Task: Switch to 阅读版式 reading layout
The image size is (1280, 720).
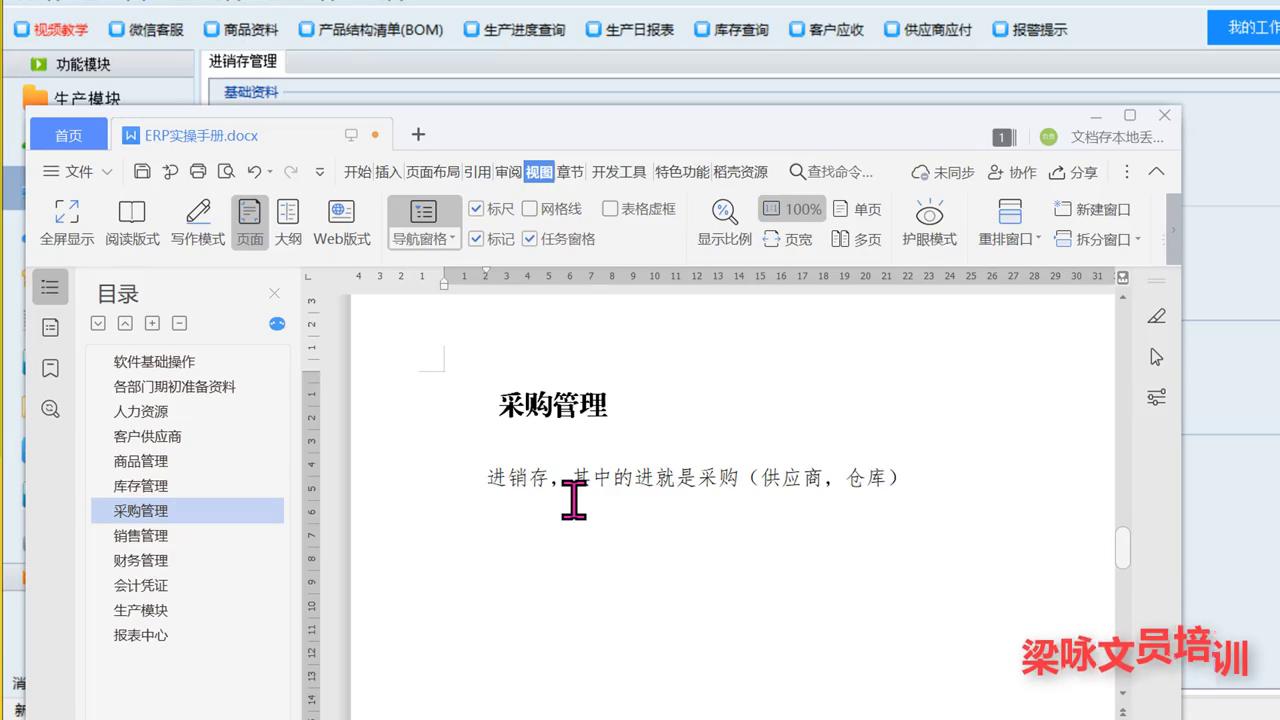Action: click(132, 220)
